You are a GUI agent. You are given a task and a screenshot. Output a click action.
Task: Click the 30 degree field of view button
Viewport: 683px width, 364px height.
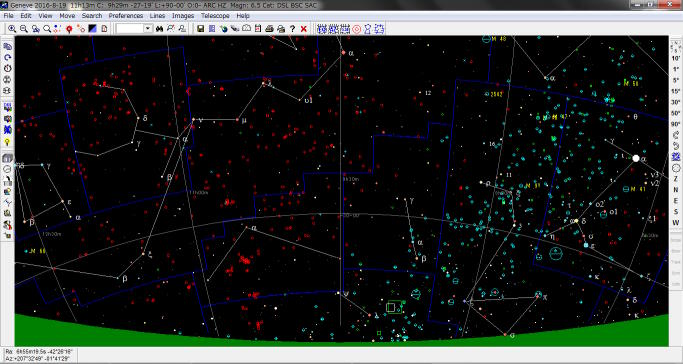676,102
